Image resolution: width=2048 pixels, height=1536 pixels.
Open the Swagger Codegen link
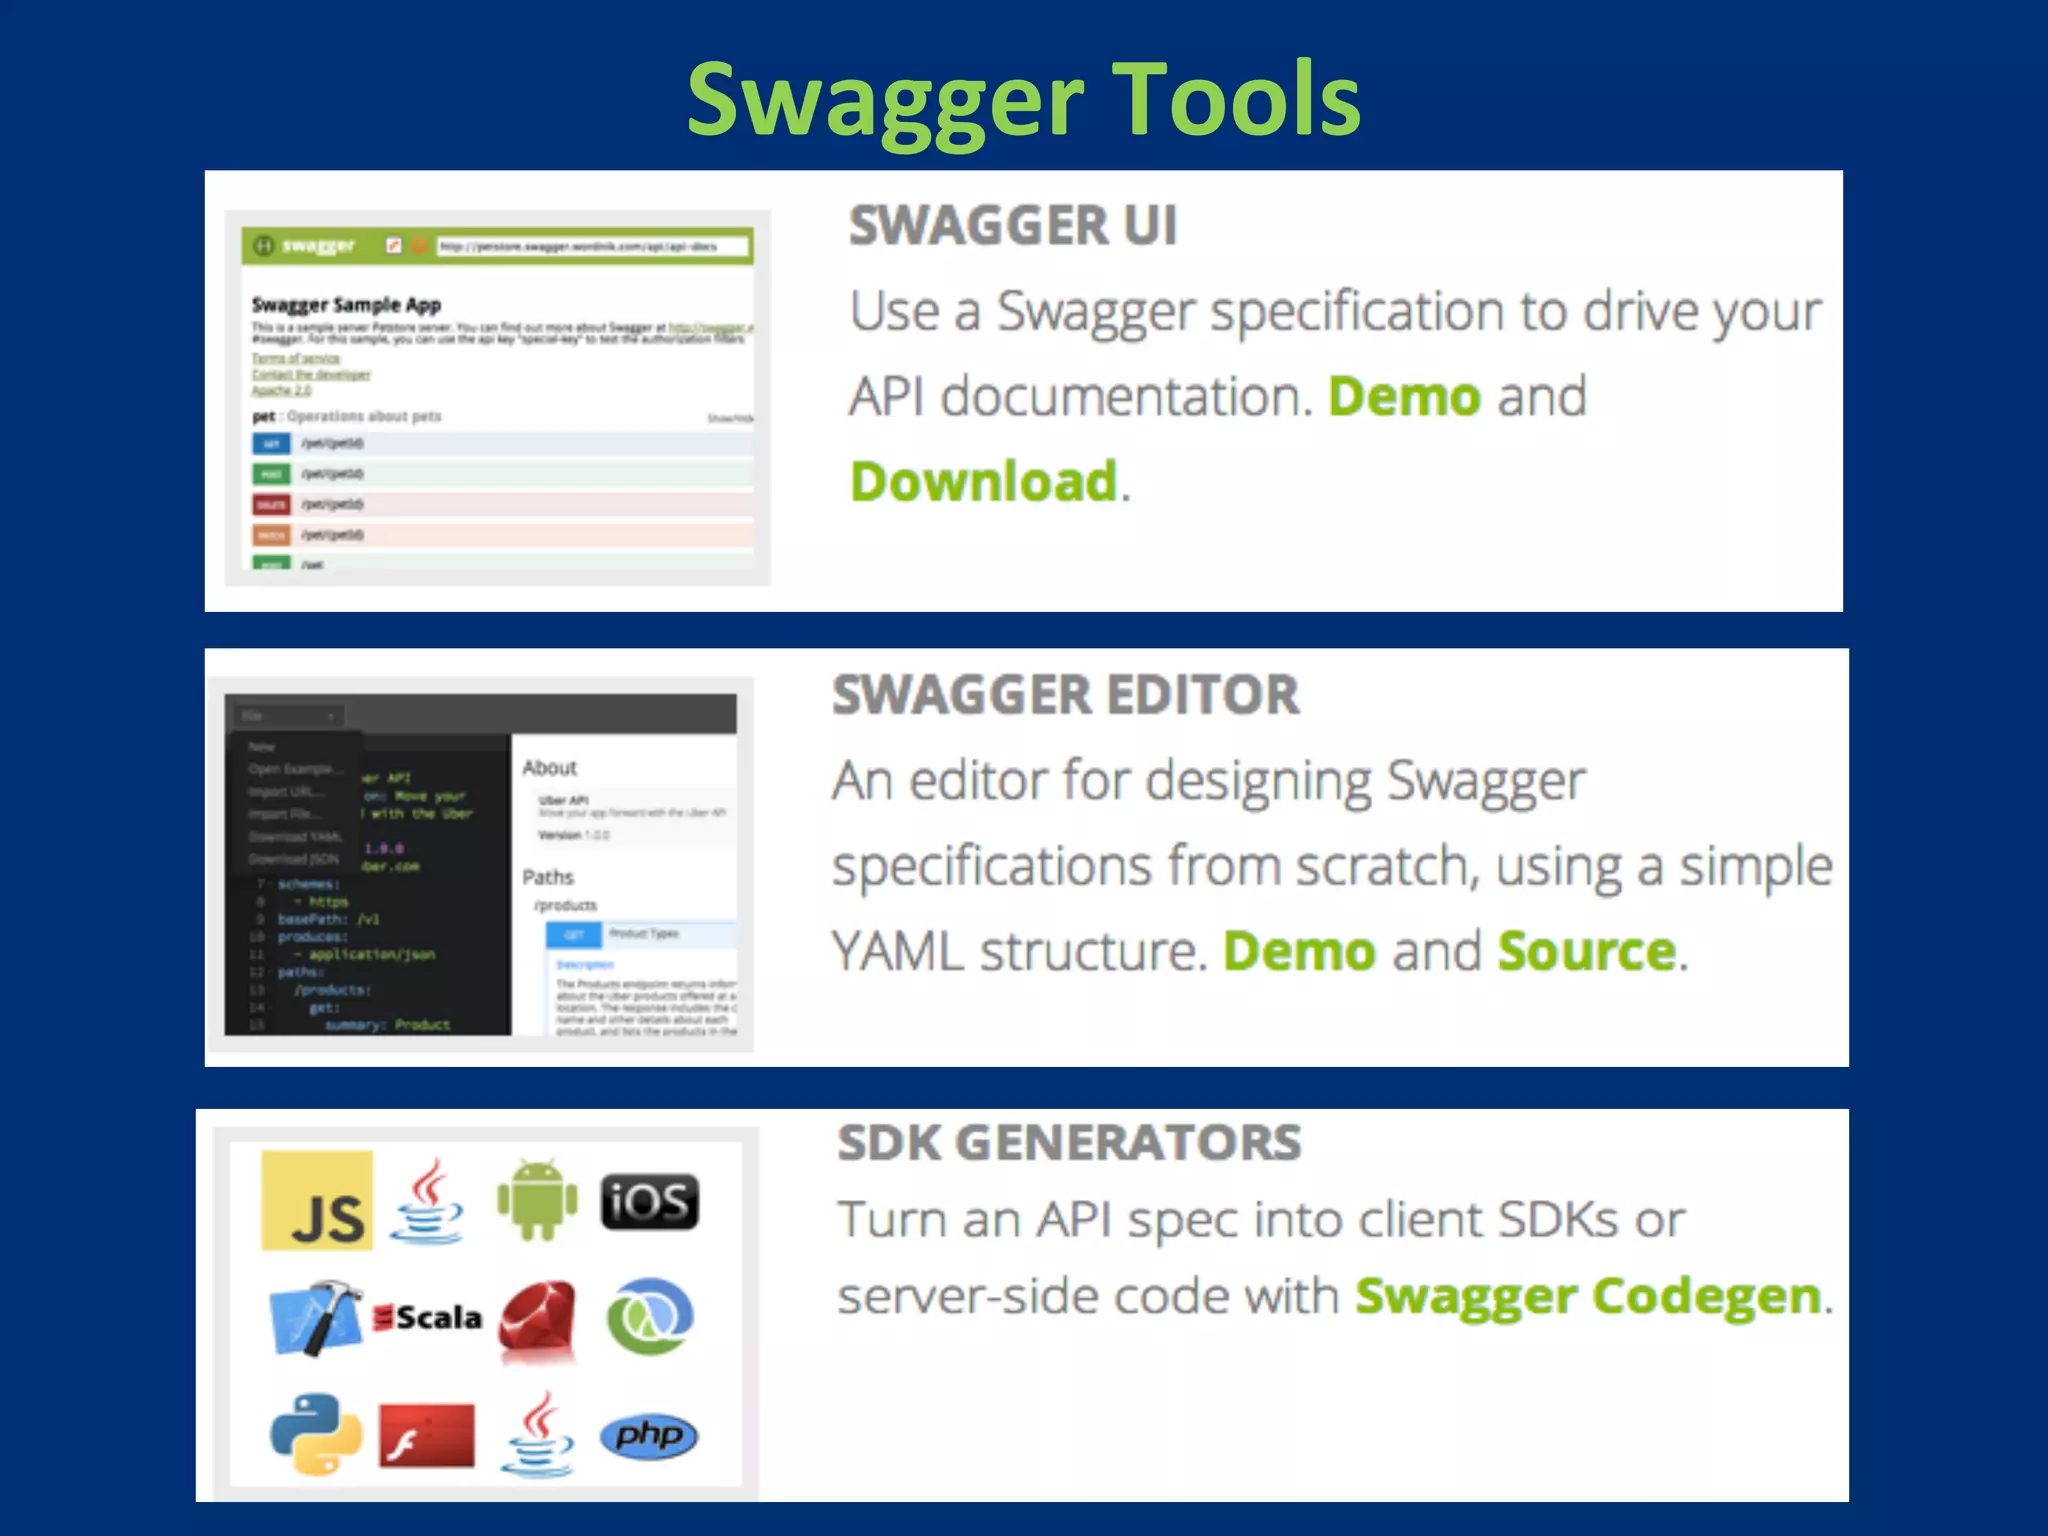pyautogui.click(x=1588, y=1296)
